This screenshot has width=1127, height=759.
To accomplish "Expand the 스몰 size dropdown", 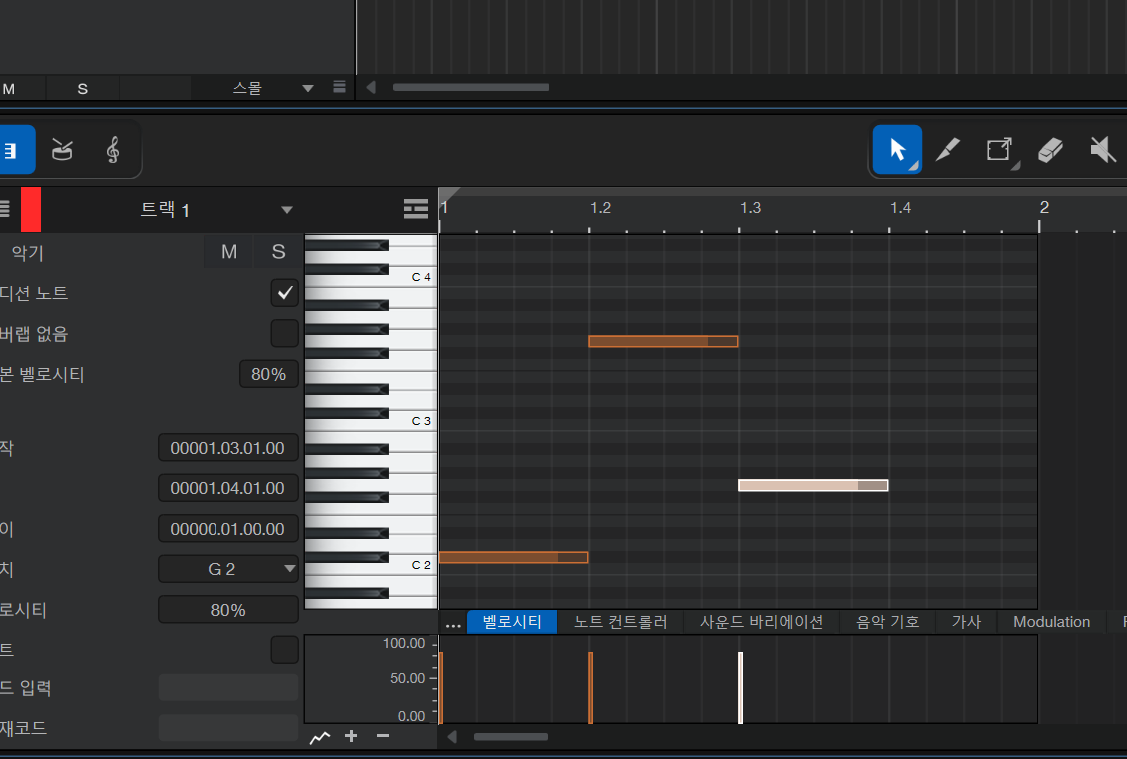I will click(x=308, y=88).
